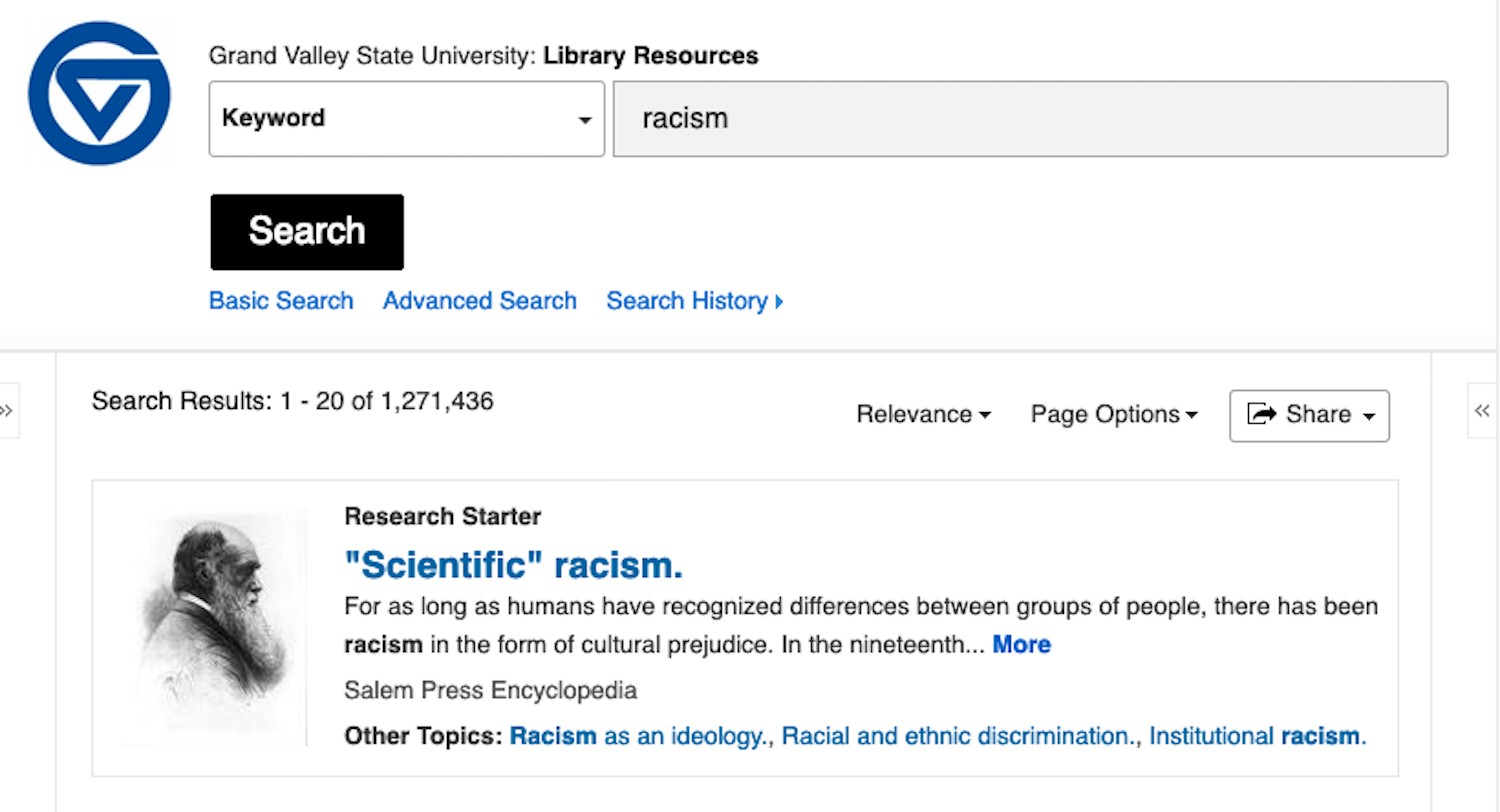Click the racism search input field
The image size is (1500, 812).
click(x=1030, y=119)
